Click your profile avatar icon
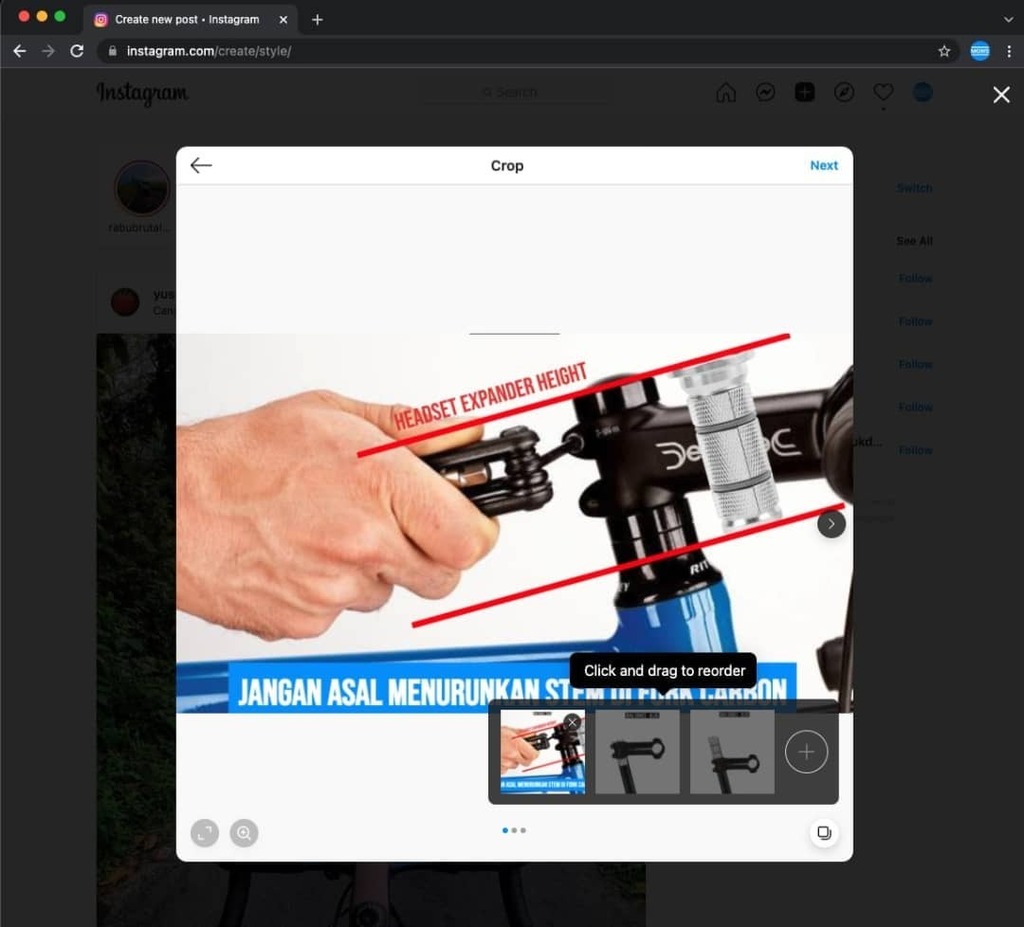 click(922, 92)
